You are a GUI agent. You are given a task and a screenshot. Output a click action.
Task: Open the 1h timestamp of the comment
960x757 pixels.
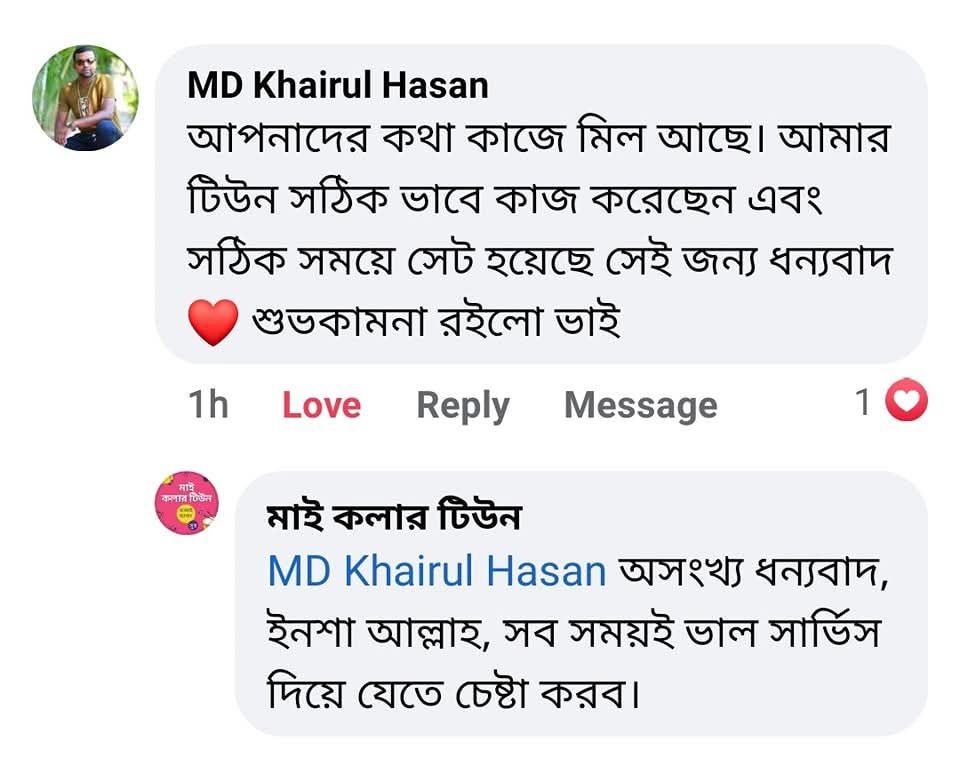tap(208, 405)
